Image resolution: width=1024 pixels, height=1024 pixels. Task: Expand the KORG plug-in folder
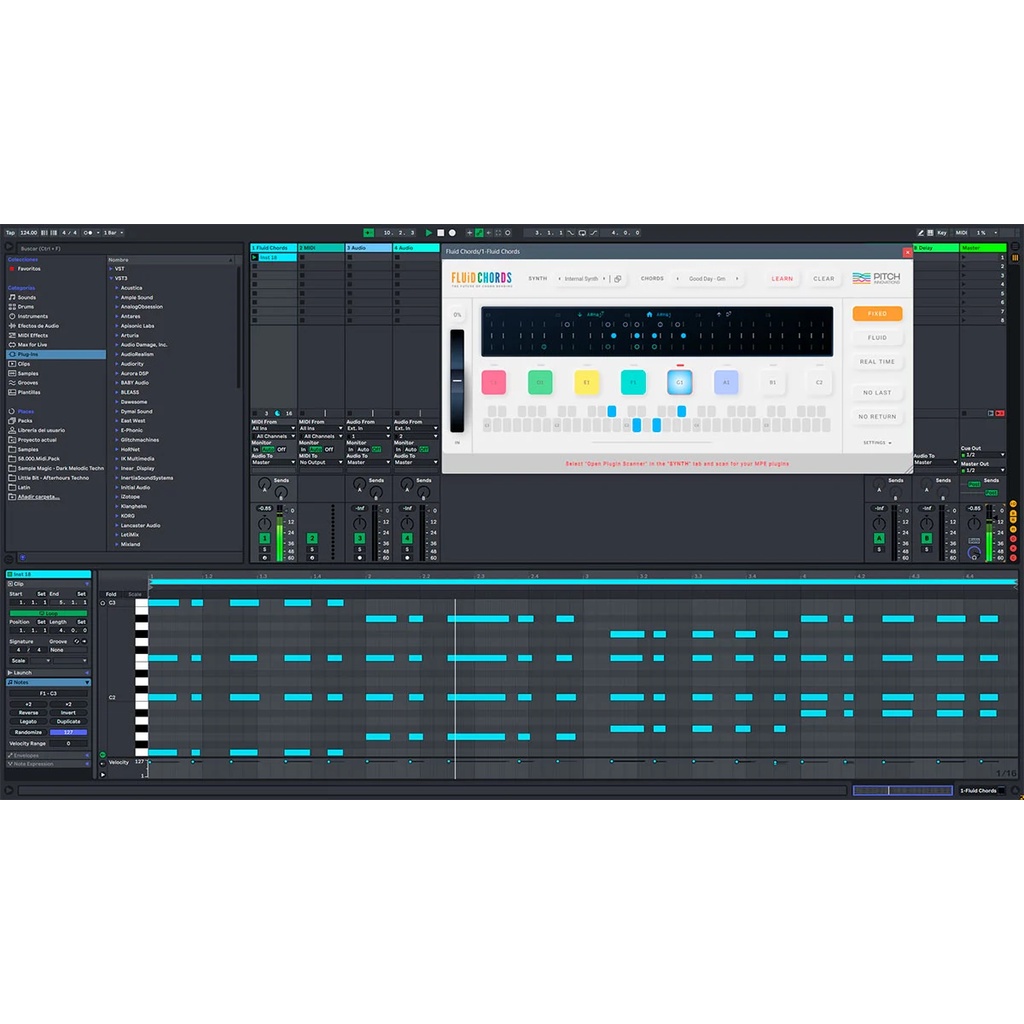click(117, 515)
